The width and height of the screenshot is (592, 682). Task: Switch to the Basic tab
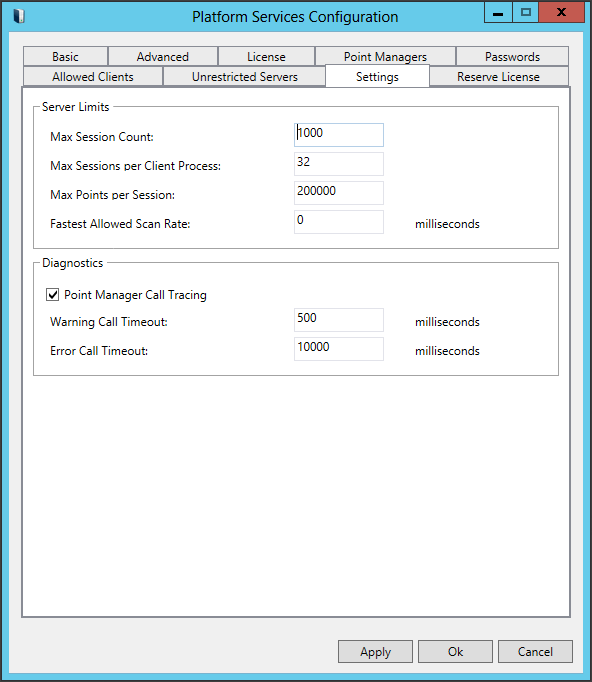coord(65,57)
